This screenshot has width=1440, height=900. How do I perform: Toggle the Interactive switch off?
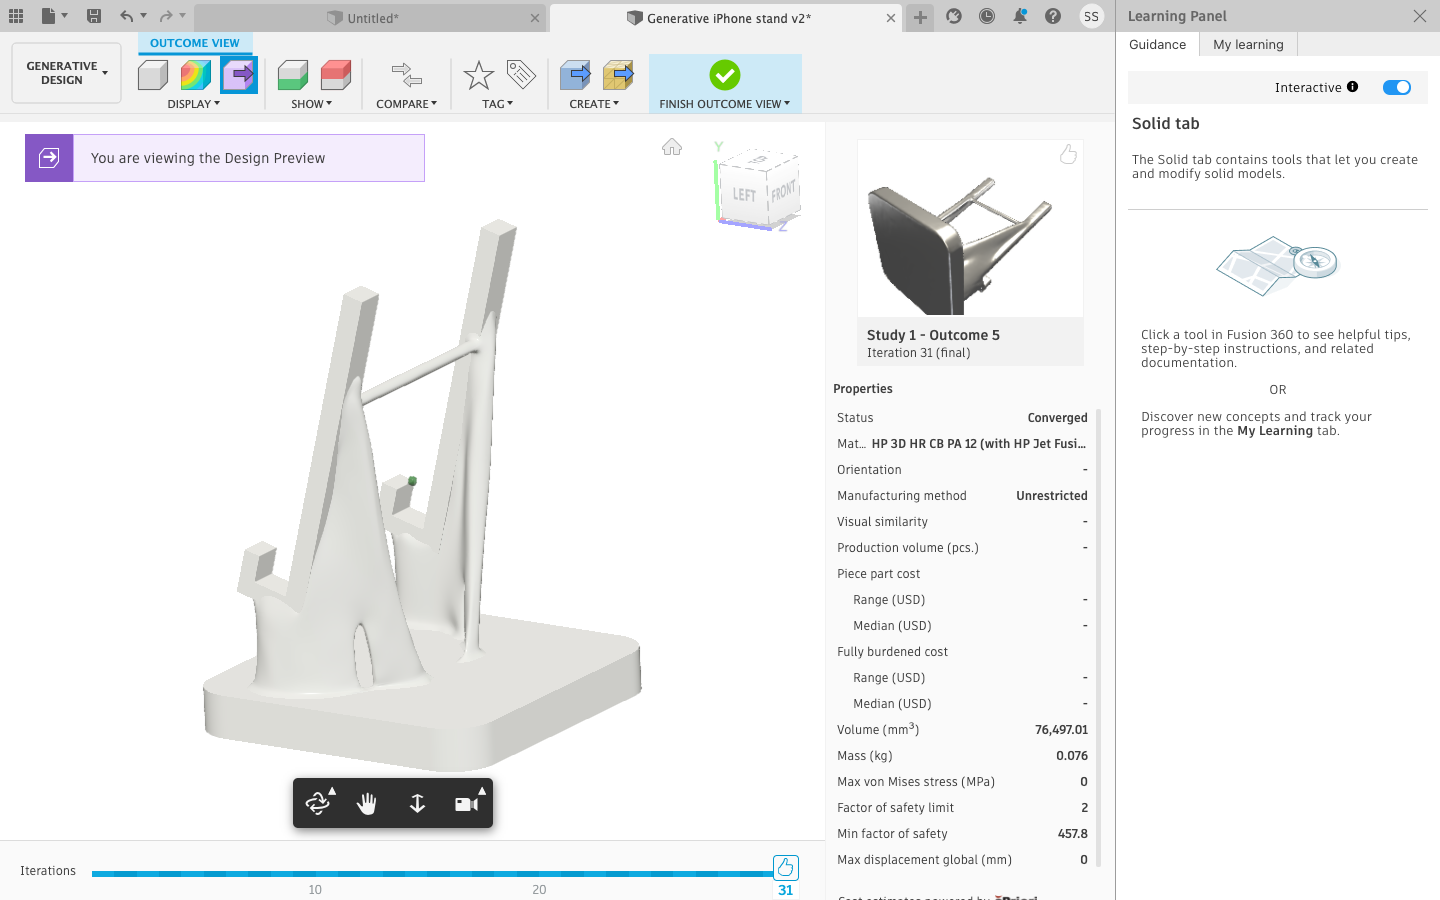pos(1397,87)
